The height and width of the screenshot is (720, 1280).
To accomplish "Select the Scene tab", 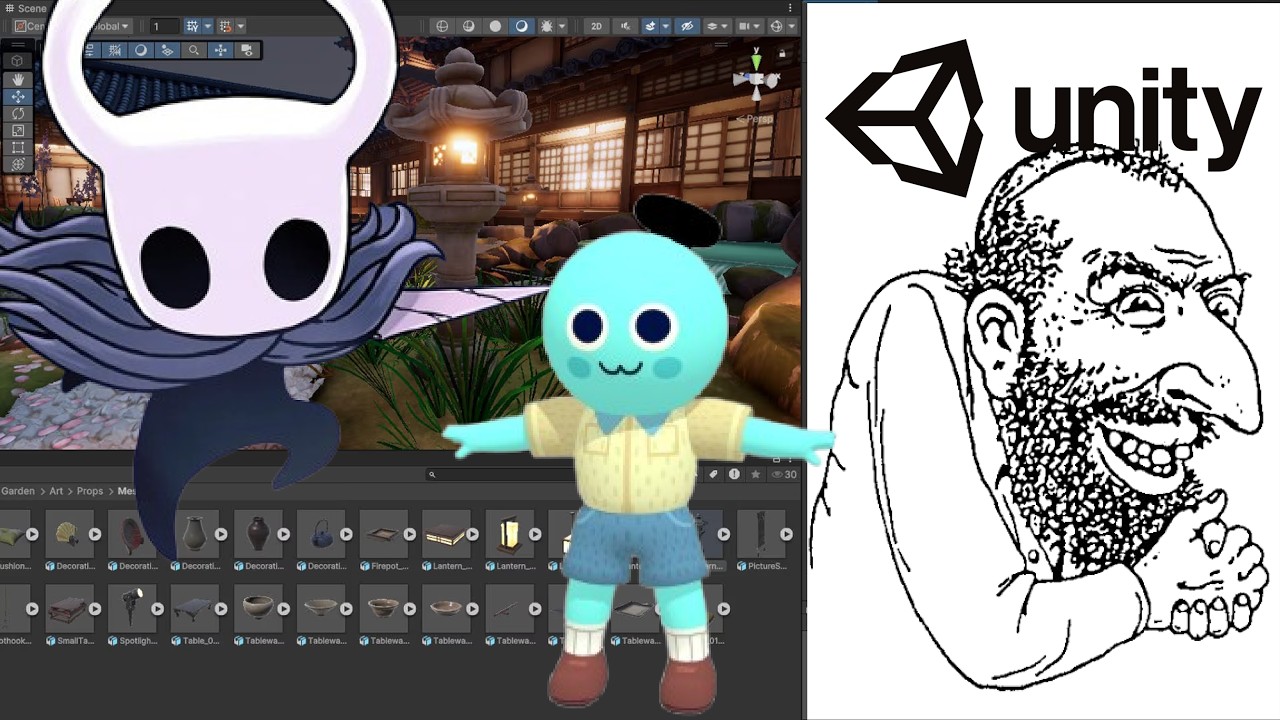I will 27,8.
